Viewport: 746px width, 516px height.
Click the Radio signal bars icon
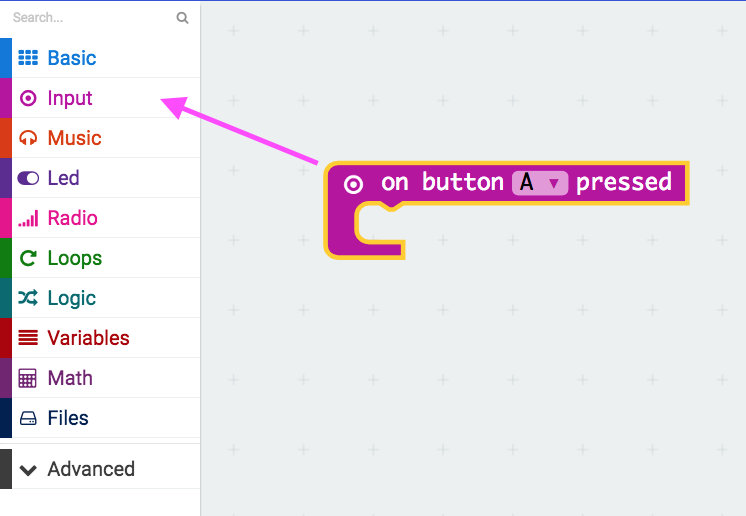(x=28, y=218)
